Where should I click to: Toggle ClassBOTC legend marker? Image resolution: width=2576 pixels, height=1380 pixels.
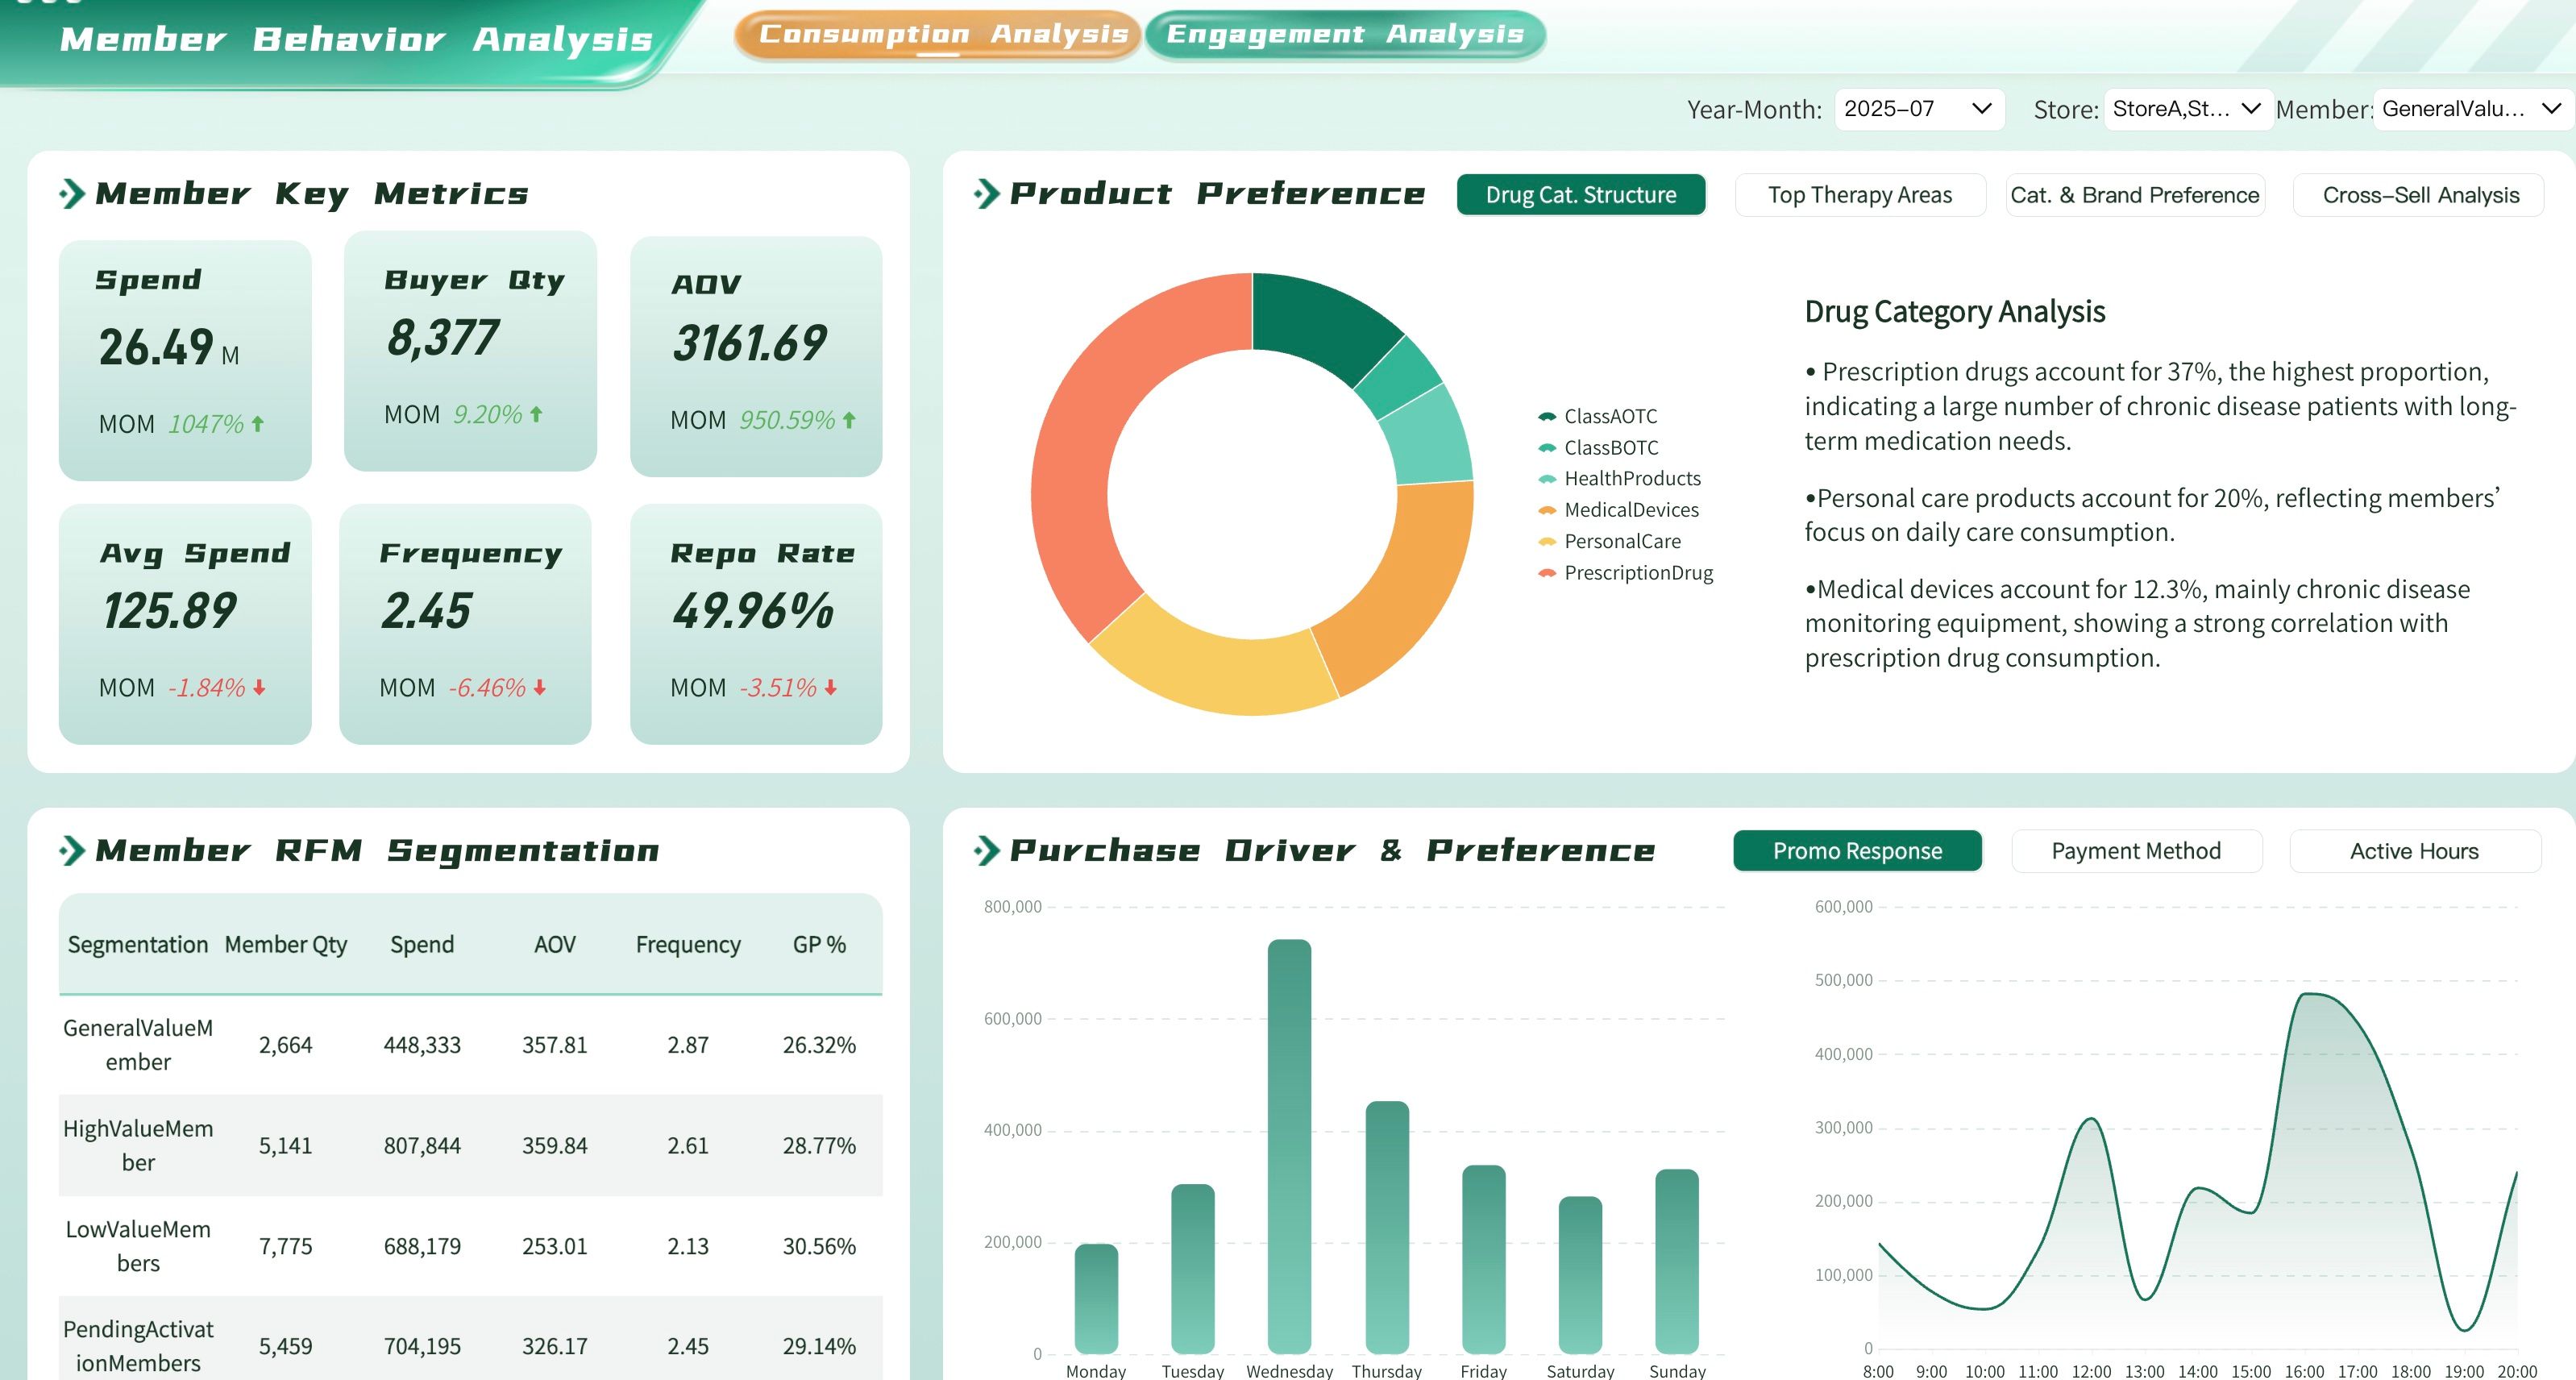[1547, 448]
